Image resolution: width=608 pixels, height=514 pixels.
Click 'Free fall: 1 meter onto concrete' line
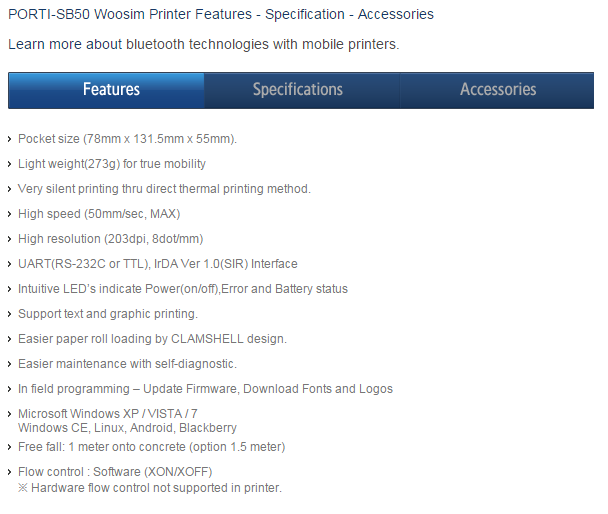[152, 447]
